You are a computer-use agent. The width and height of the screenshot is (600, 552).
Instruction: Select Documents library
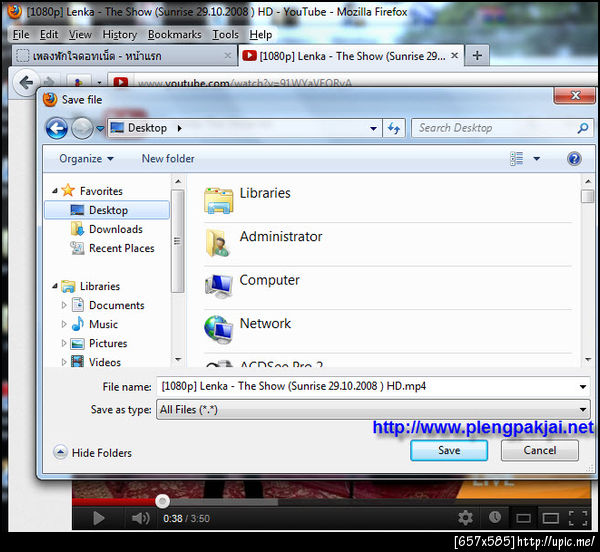109,305
